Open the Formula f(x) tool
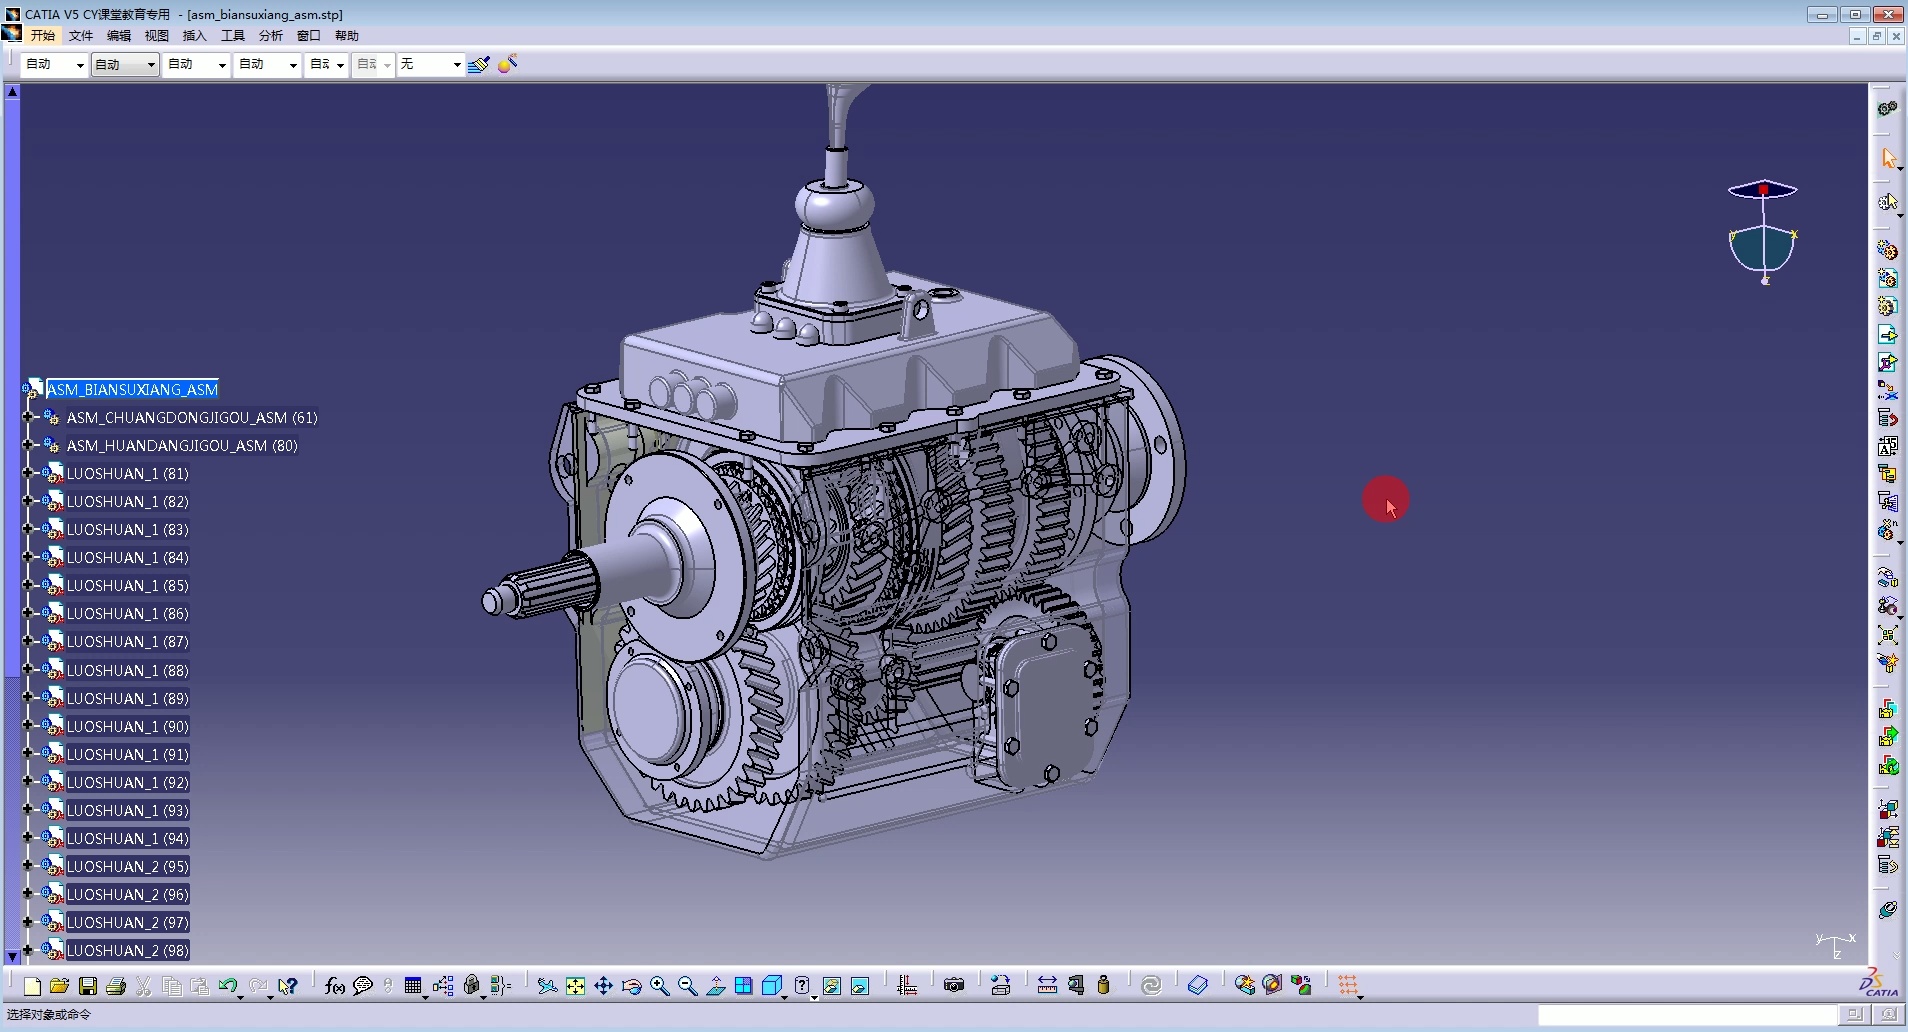The image size is (1908, 1032). (335, 986)
